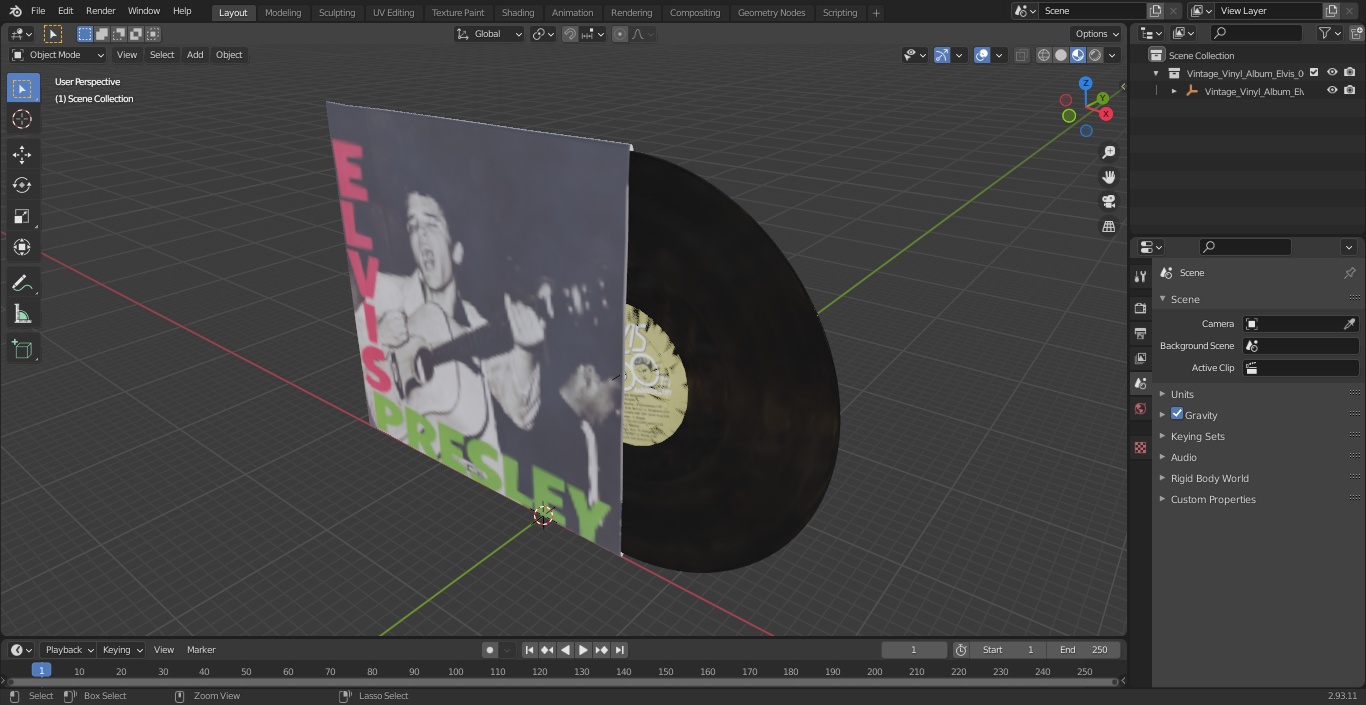
Task: Click the Marker menu in timeline
Action: coord(201,650)
